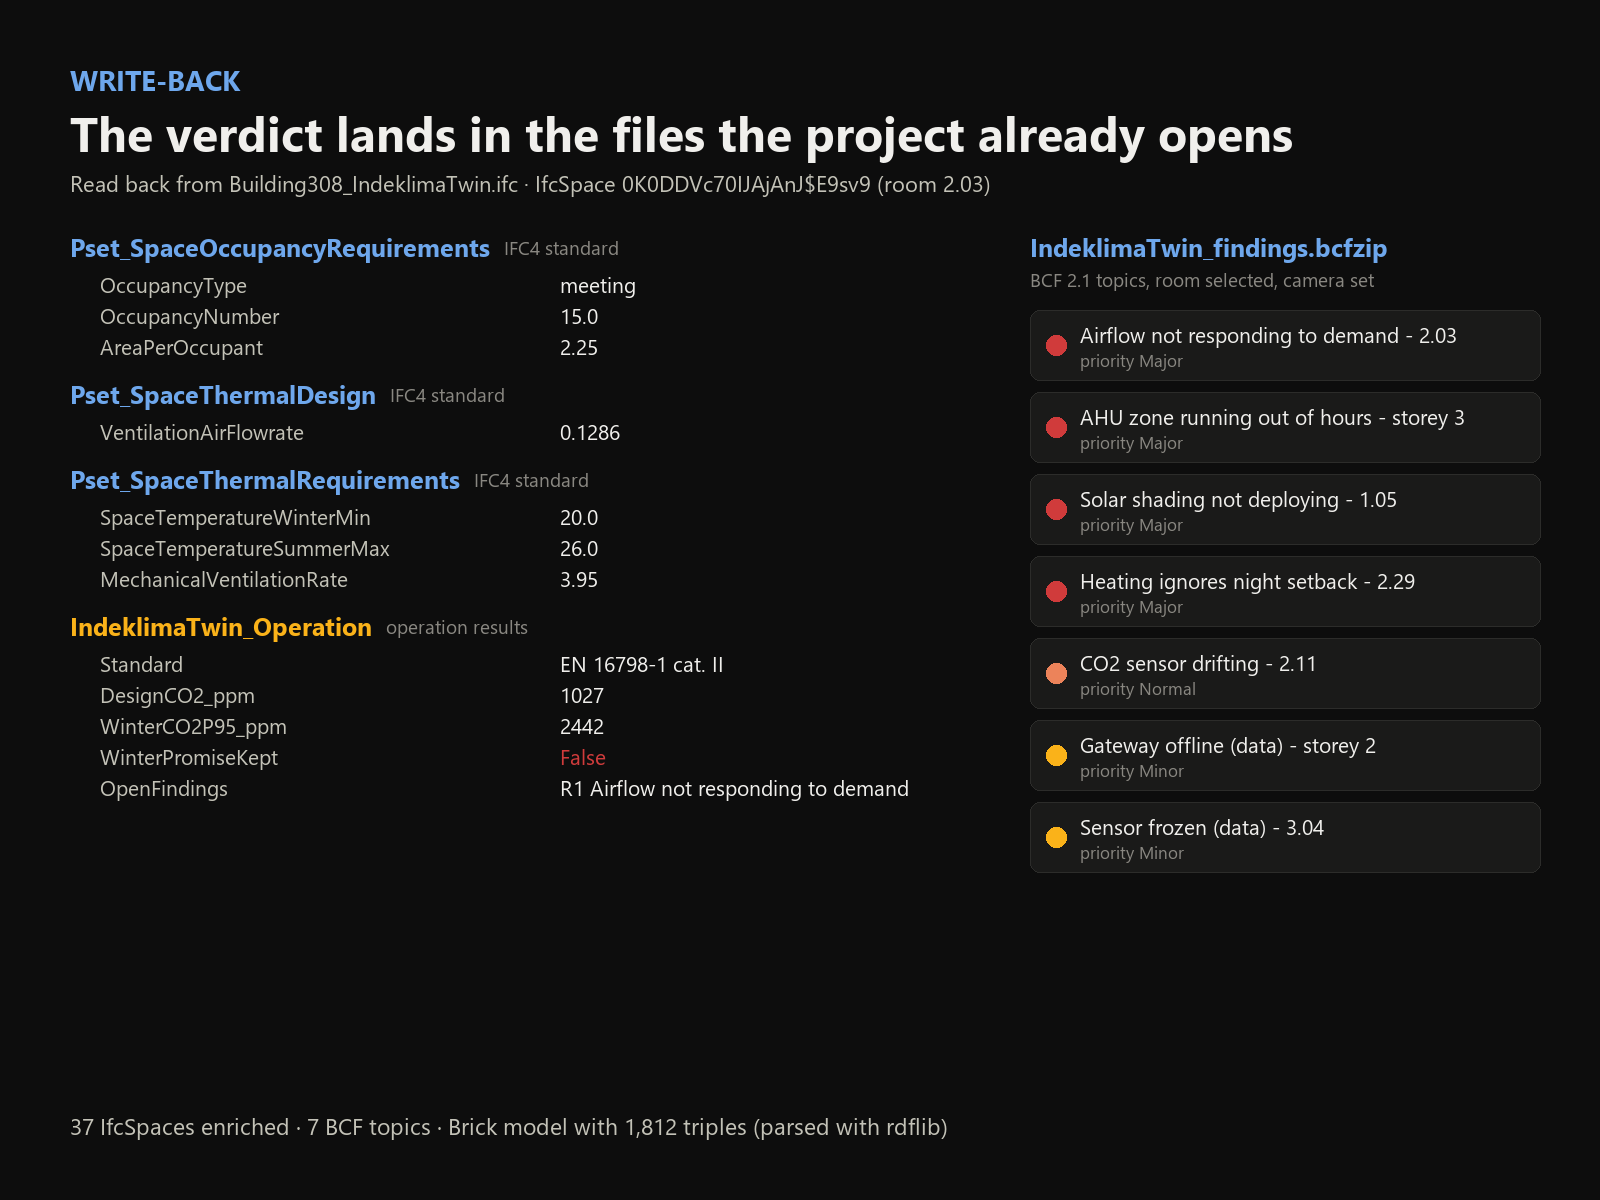Click the SpaceTemperatureWinterMin value 20.0
The height and width of the screenshot is (1200, 1600).
579,518
